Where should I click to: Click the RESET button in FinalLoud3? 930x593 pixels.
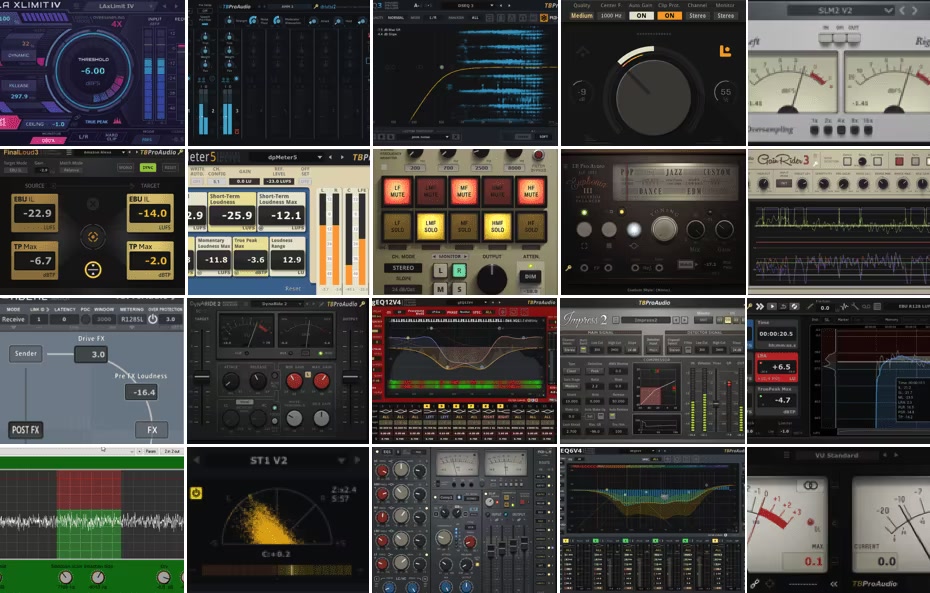pos(171,168)
